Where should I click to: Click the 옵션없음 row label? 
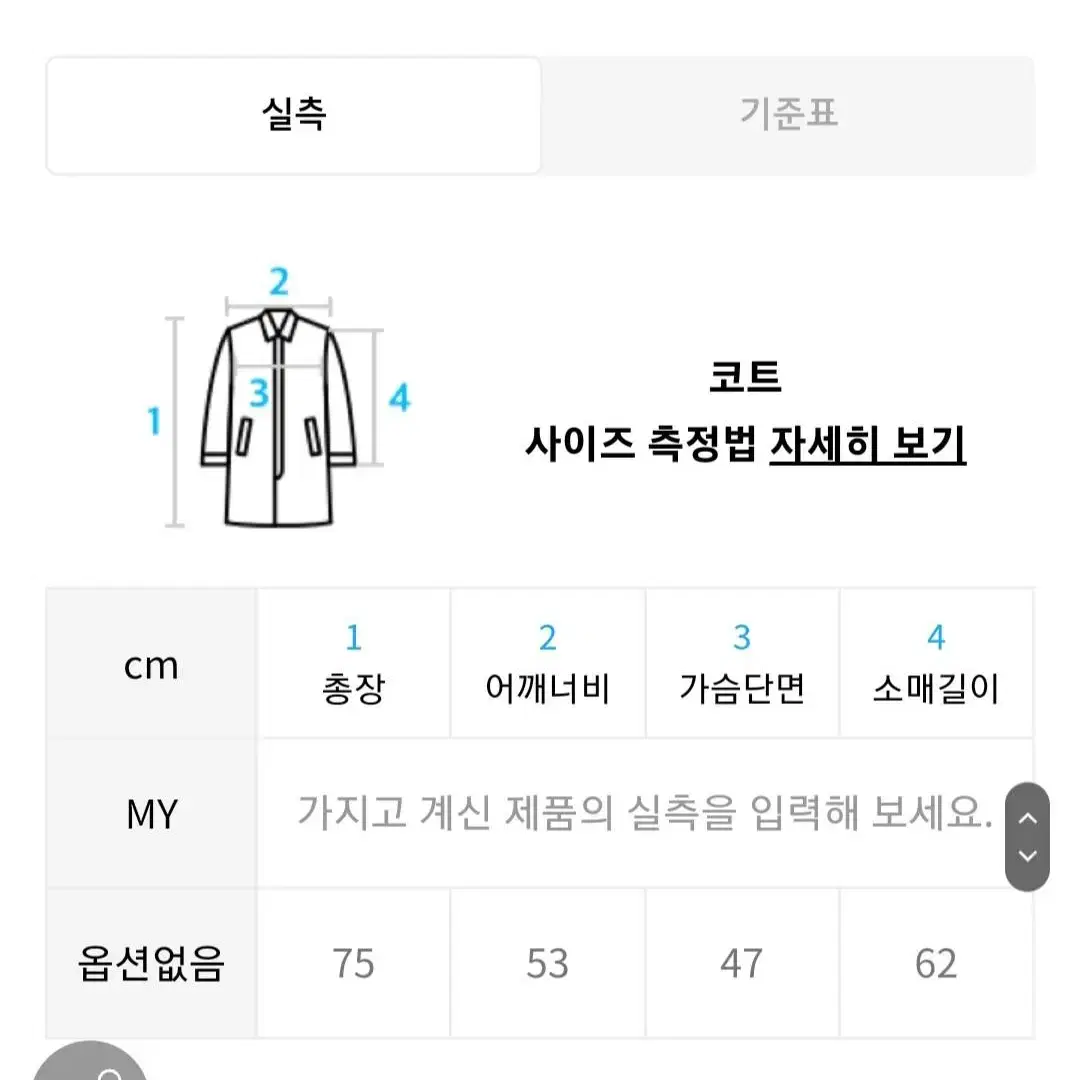[x=152, y=963]
